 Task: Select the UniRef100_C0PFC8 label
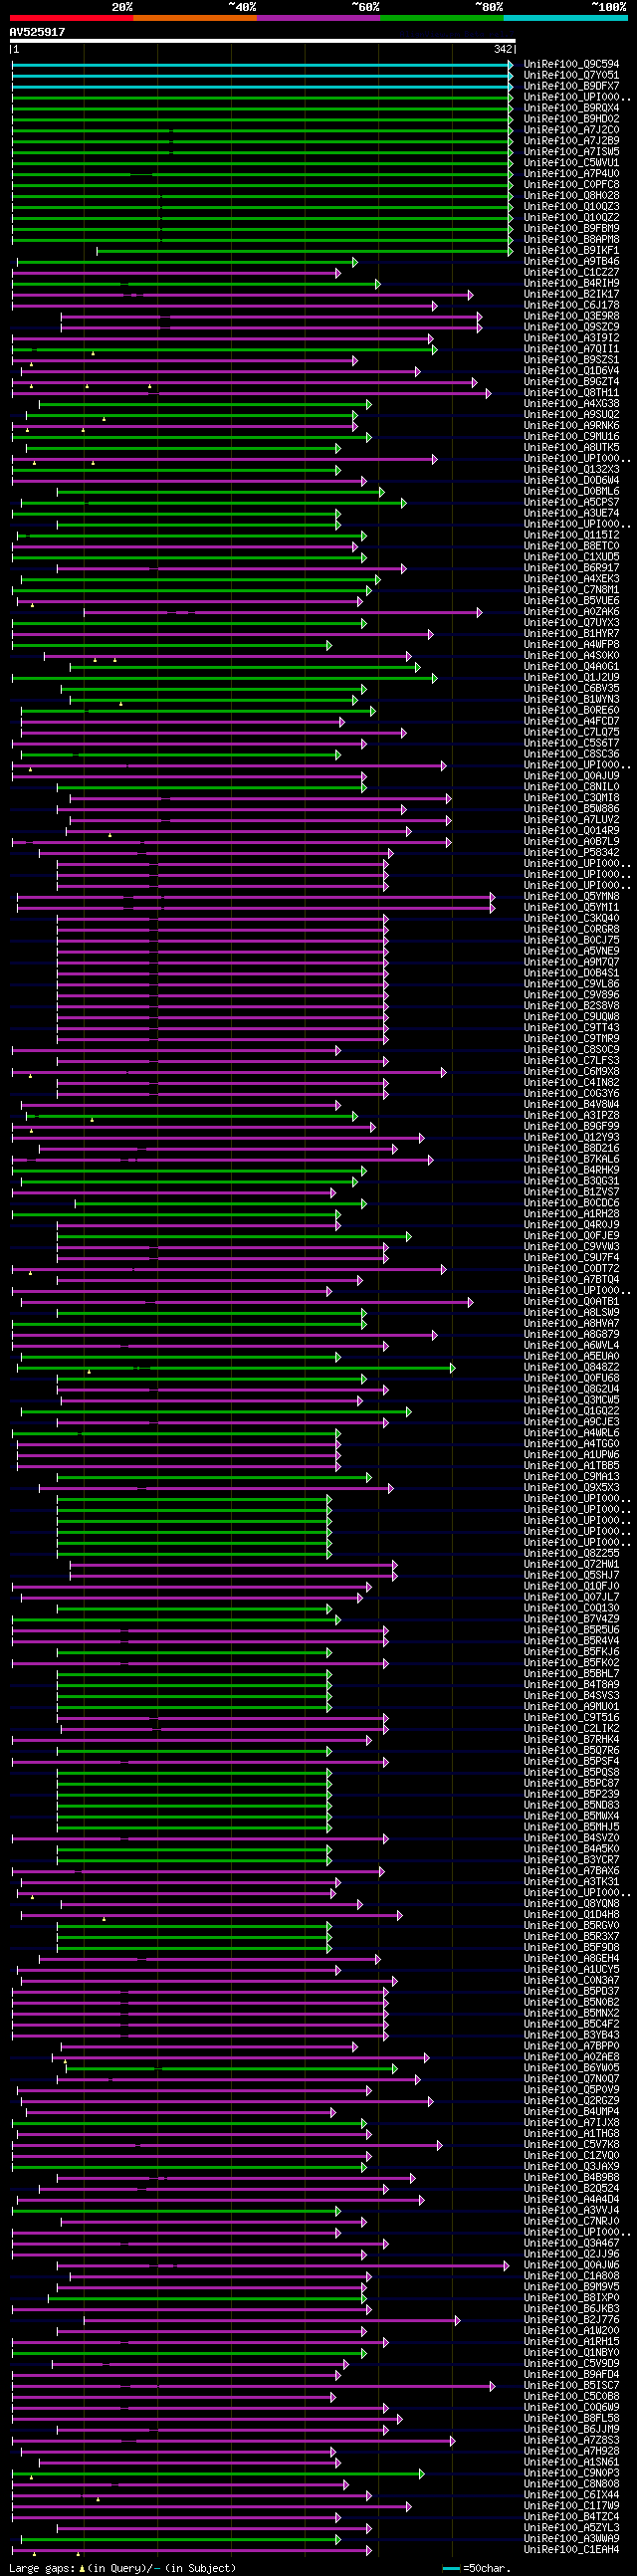571,185
